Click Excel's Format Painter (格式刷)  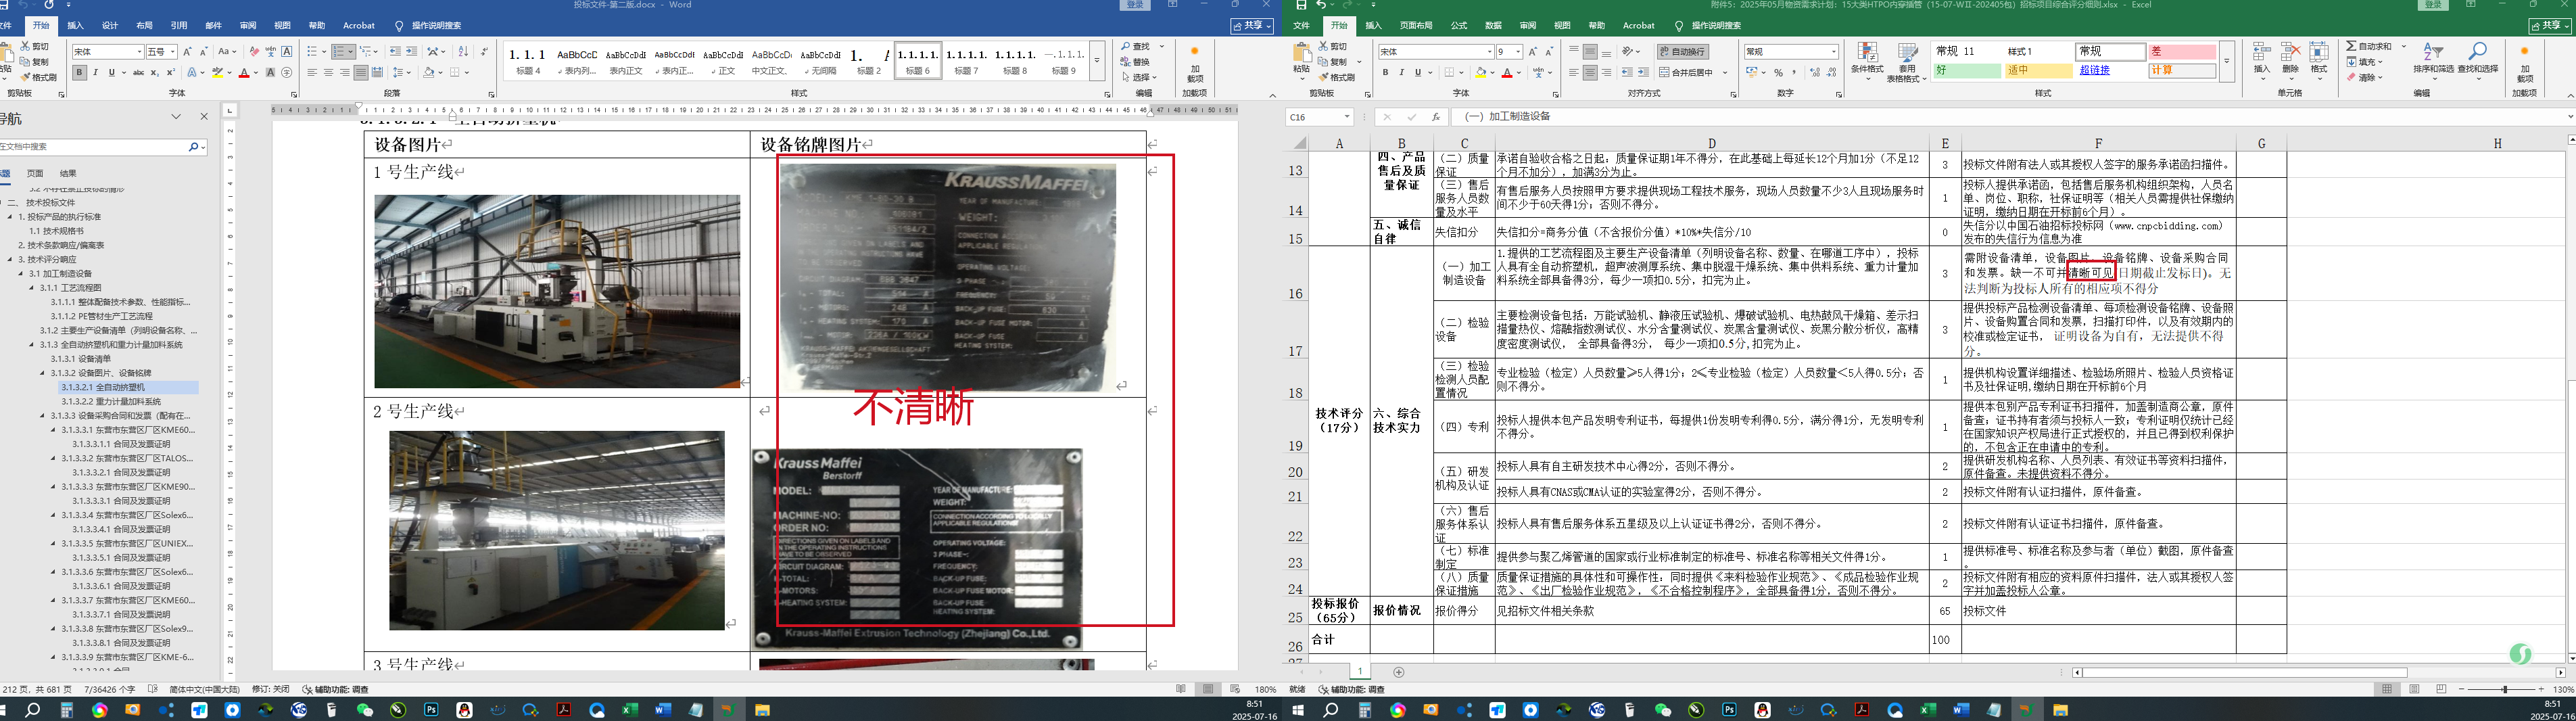[x=1337, y=77]
